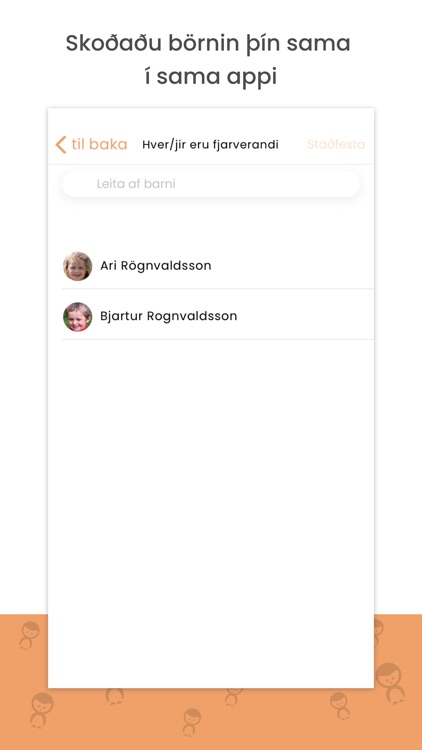Select the name Ari Rögnvaldsson
The image size is (422, 750).
pyautogui.click(x=155, y=266)
